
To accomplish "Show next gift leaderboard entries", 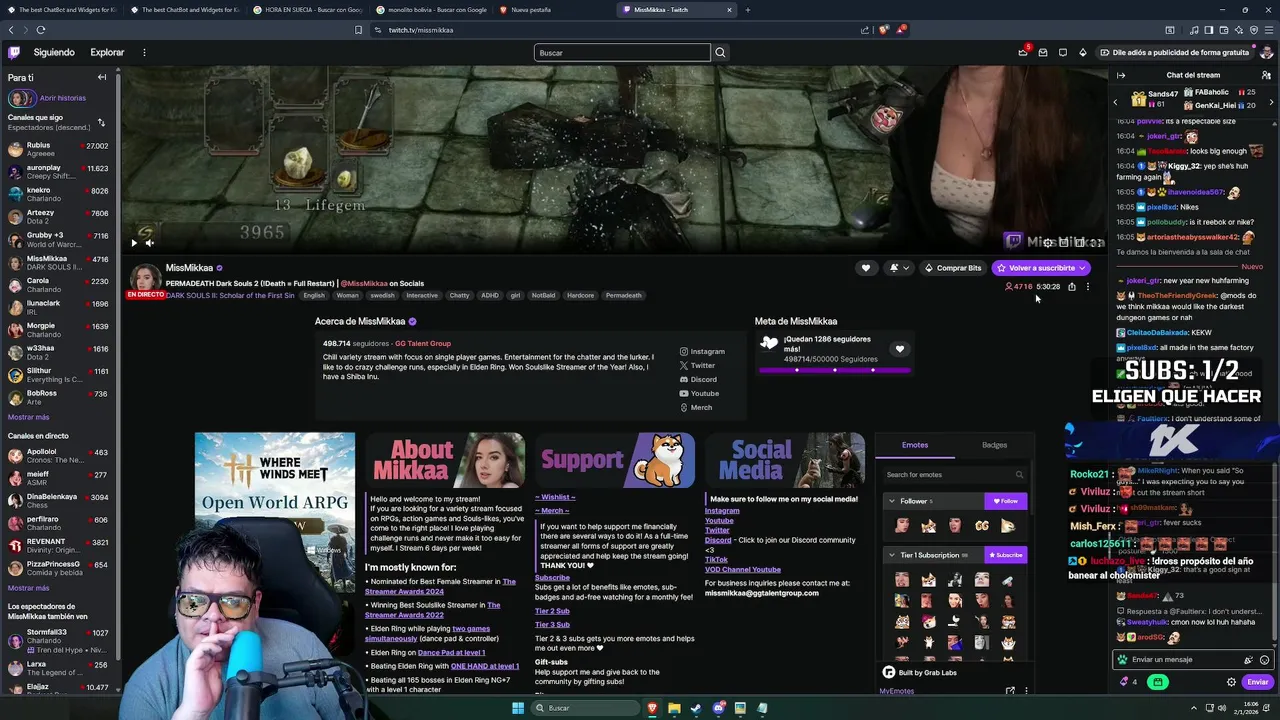I will [x=1271, y=102].
